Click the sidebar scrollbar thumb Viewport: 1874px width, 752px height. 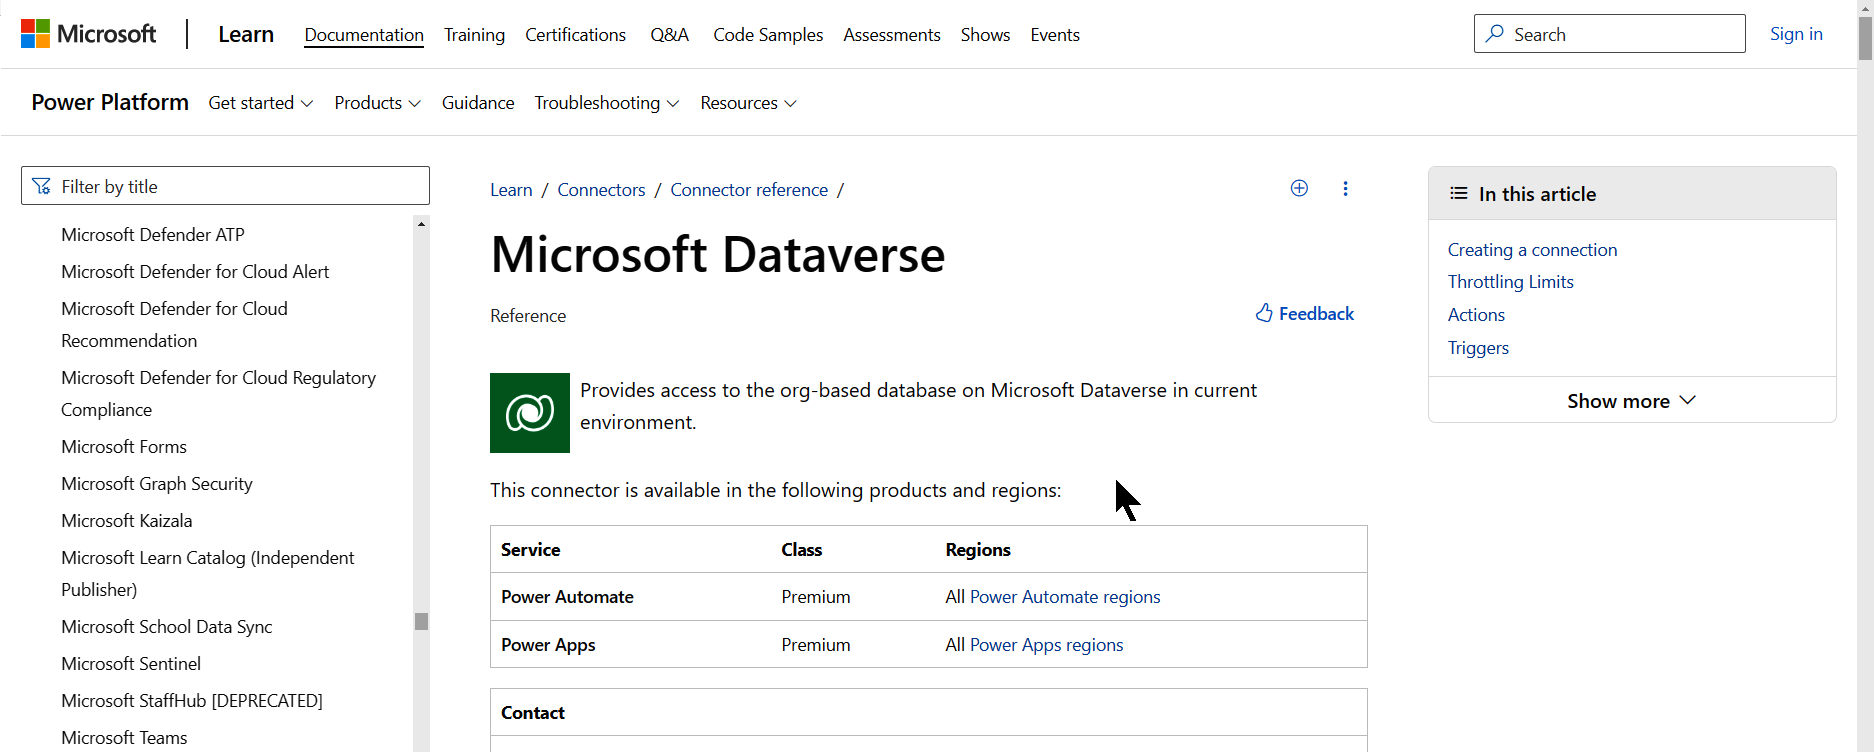pyautogui.click(x=421, y=621)
